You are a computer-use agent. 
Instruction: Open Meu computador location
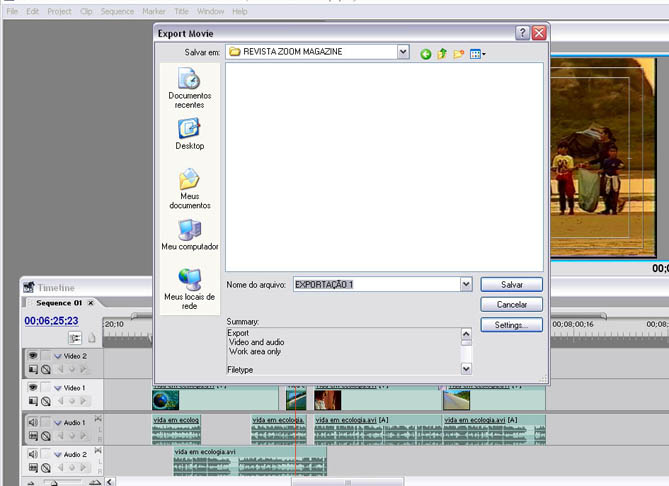(189, 236)
